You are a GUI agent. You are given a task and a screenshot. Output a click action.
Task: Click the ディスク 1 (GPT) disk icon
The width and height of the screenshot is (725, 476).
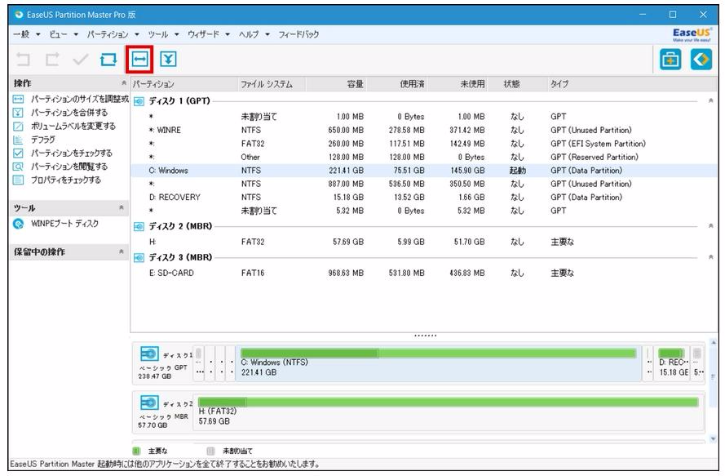coord(139,101)
